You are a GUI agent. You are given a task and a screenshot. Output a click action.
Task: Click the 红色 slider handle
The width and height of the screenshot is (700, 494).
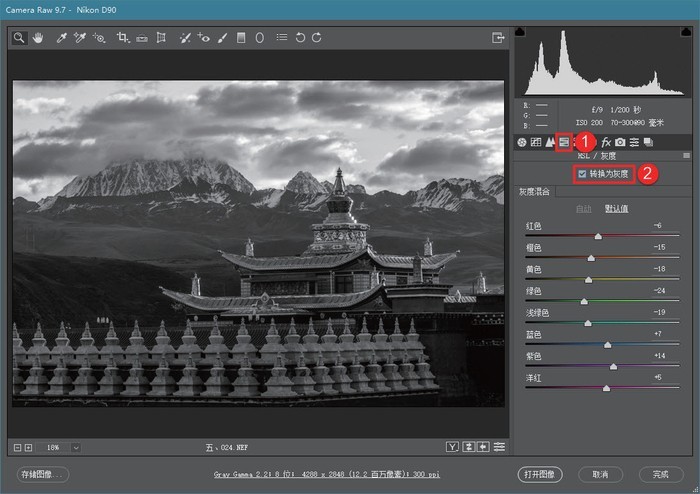click(x=598, y=236)
